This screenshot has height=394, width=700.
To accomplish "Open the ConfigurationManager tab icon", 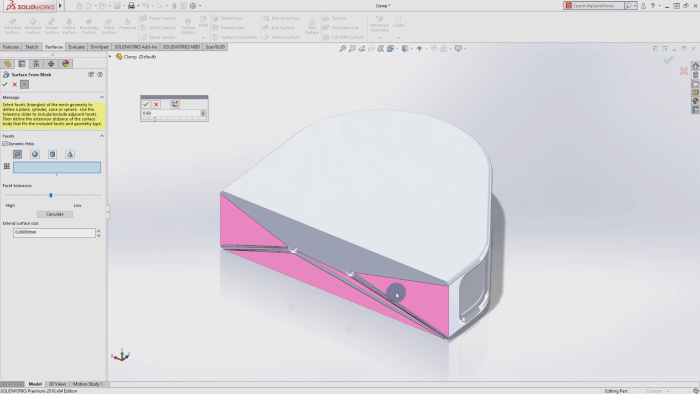I will 36,64.
